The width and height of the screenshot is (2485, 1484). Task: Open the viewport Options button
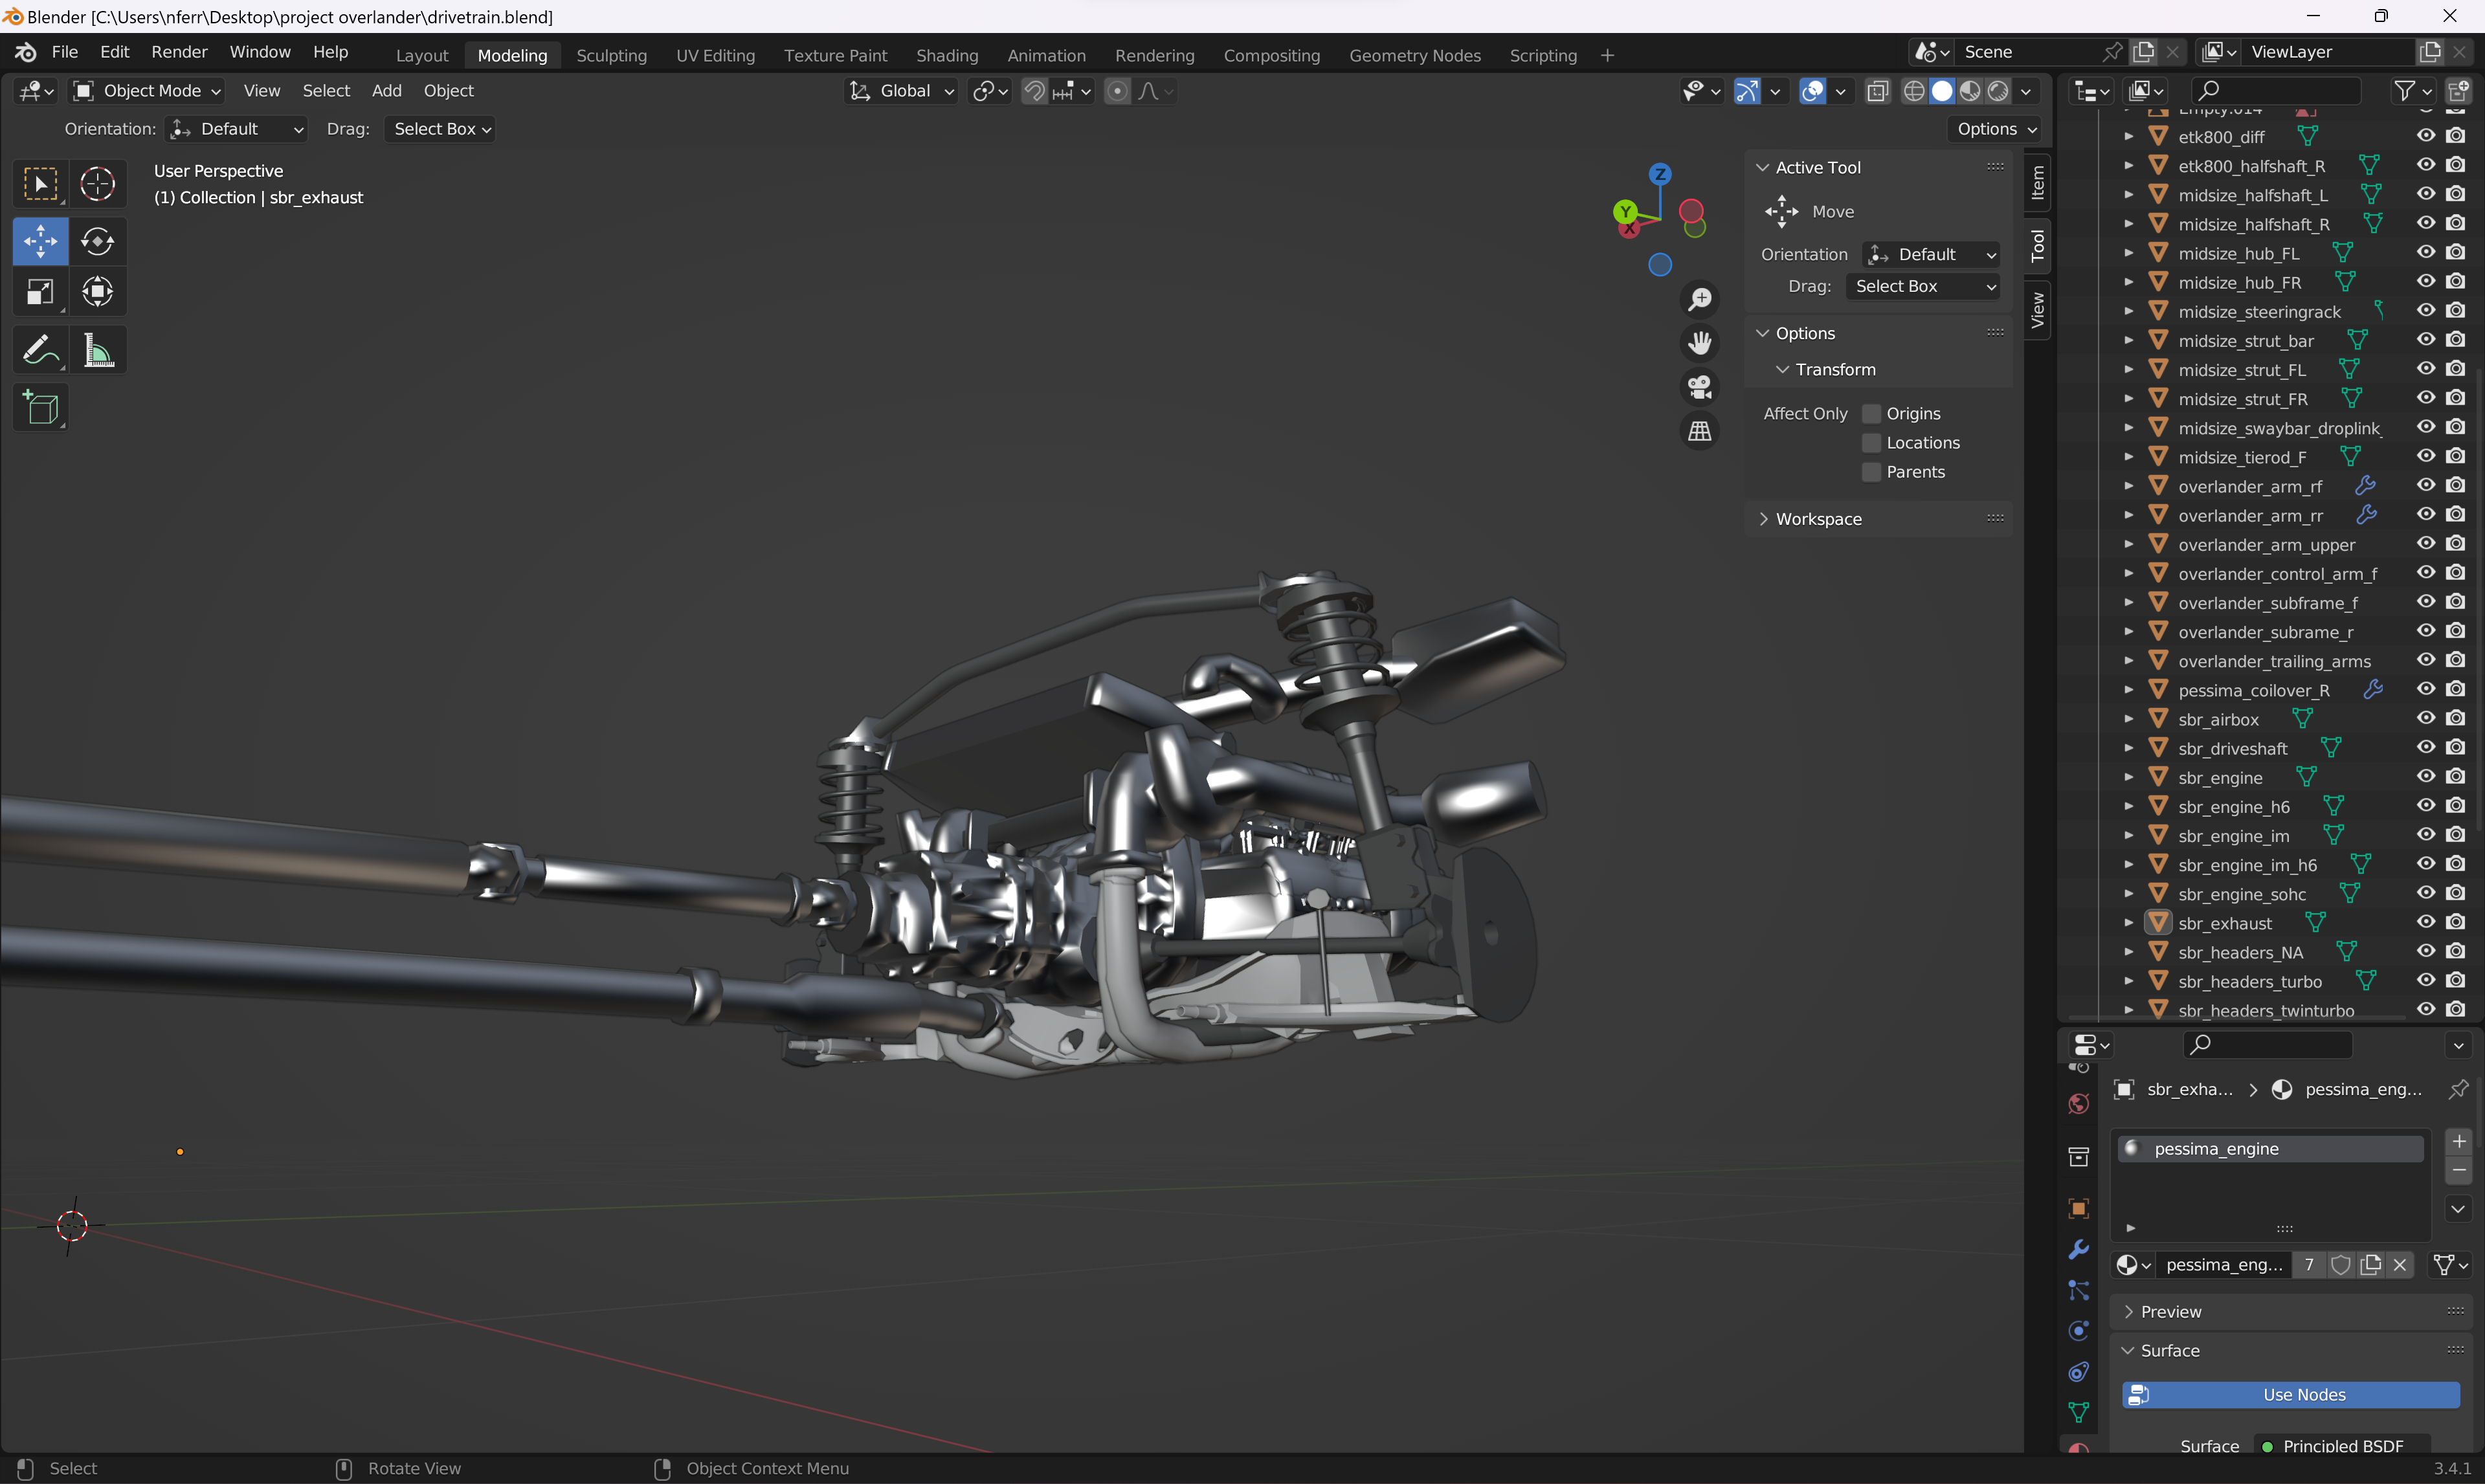tap(1996, 129)
